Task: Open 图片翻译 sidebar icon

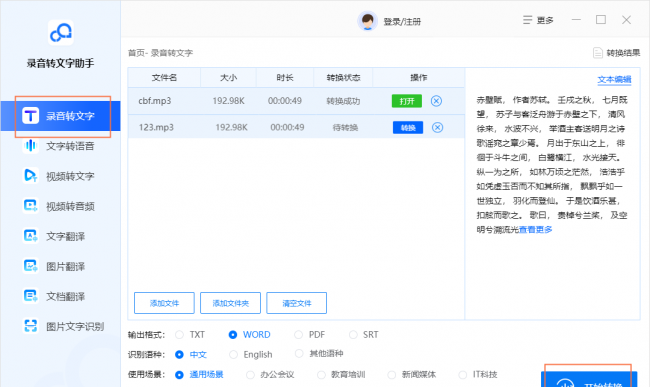Action: pyautogui.click(x=31, y=266)
